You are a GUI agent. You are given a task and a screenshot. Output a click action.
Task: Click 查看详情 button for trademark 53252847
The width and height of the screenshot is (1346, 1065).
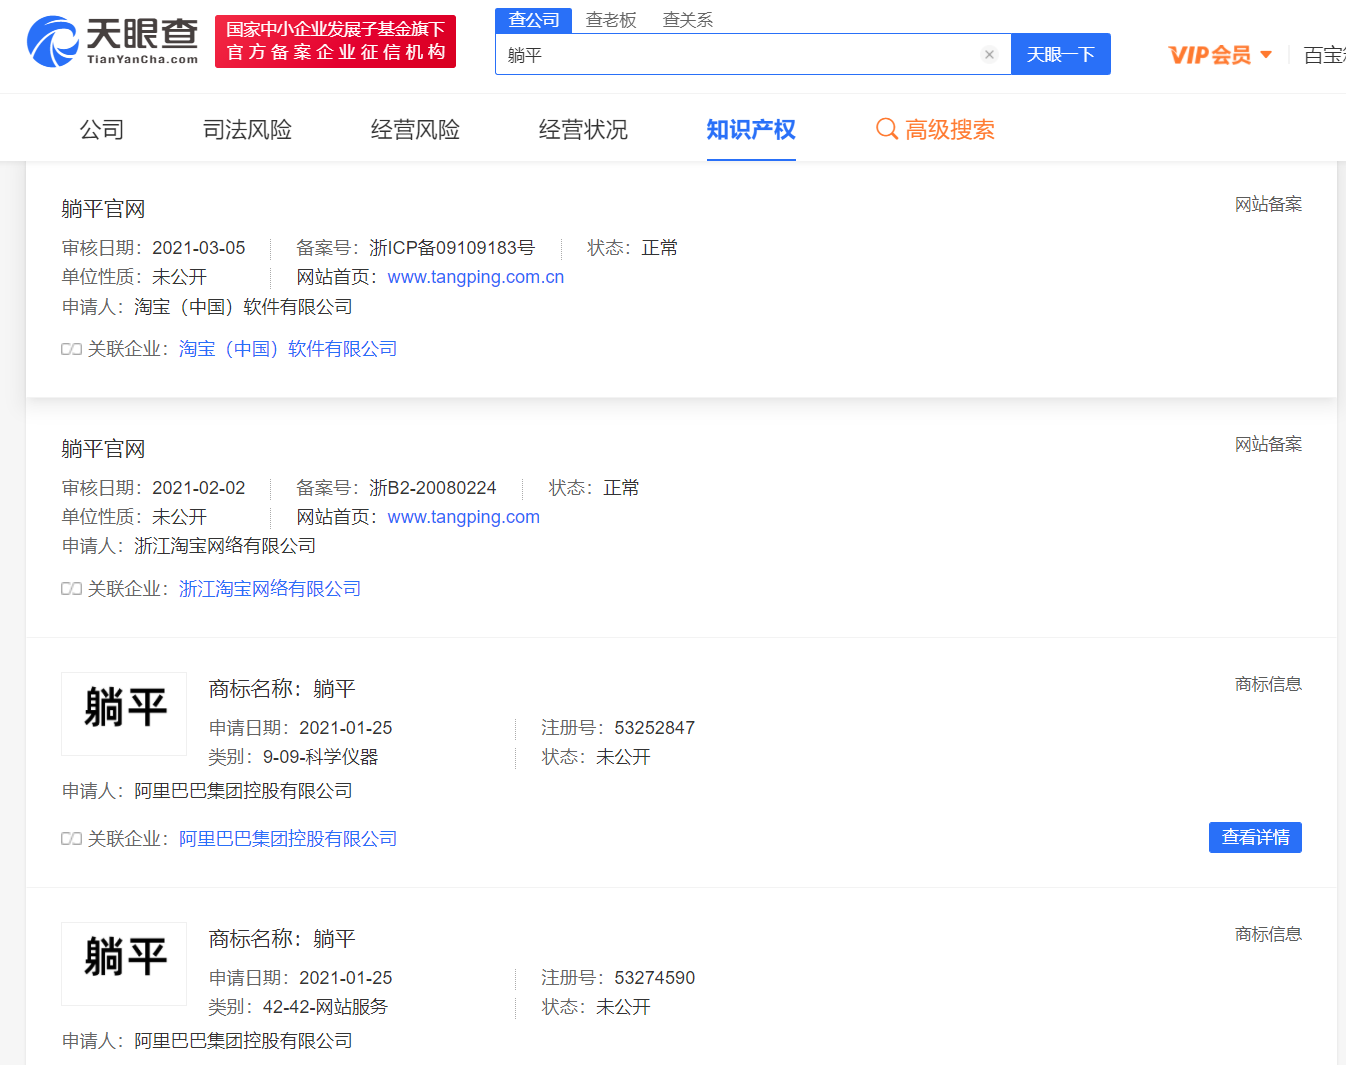click(x=1255, y=837)
